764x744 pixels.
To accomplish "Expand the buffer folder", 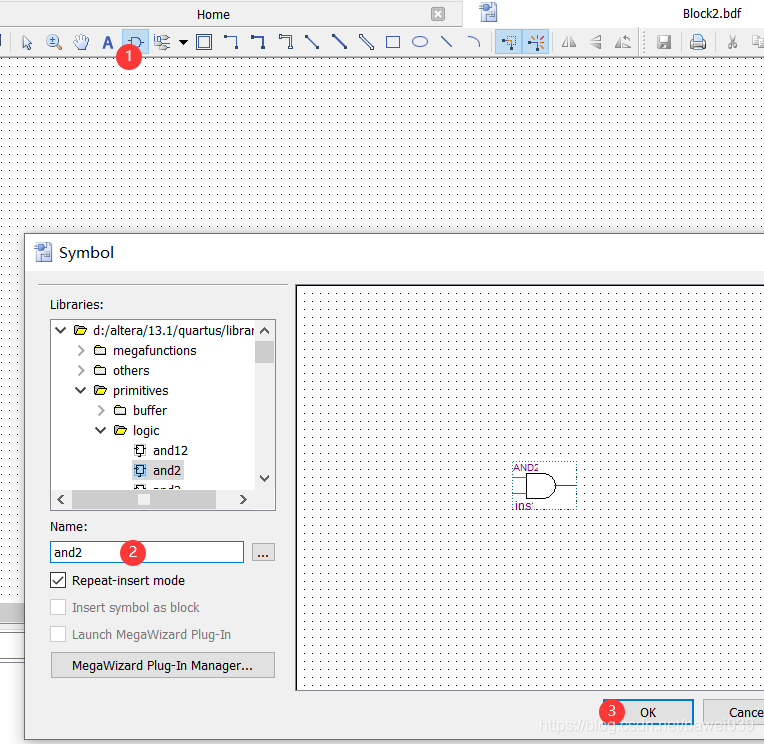I will click(x=101, y=410).
